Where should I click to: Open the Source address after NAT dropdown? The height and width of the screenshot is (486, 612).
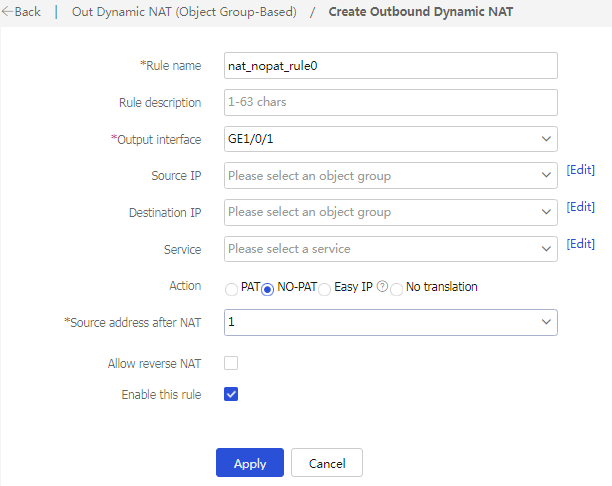click(x=390, y=322)
